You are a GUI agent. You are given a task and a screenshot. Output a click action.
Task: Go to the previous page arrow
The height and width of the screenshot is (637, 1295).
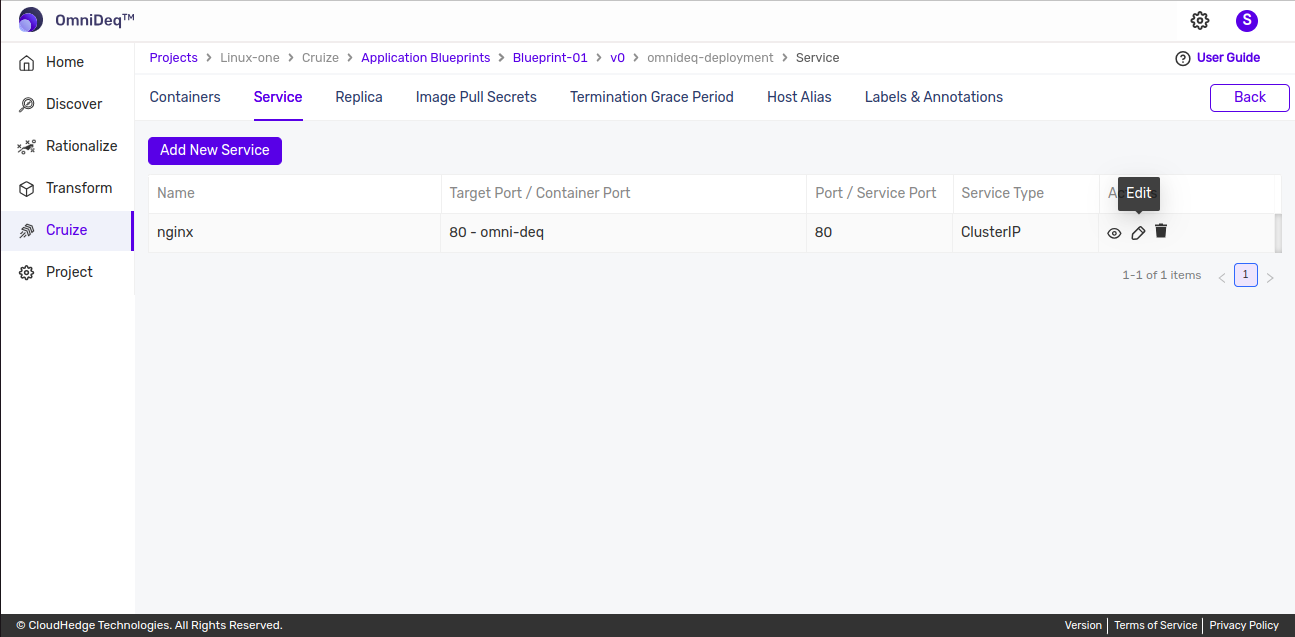[x=1222, y=277]
